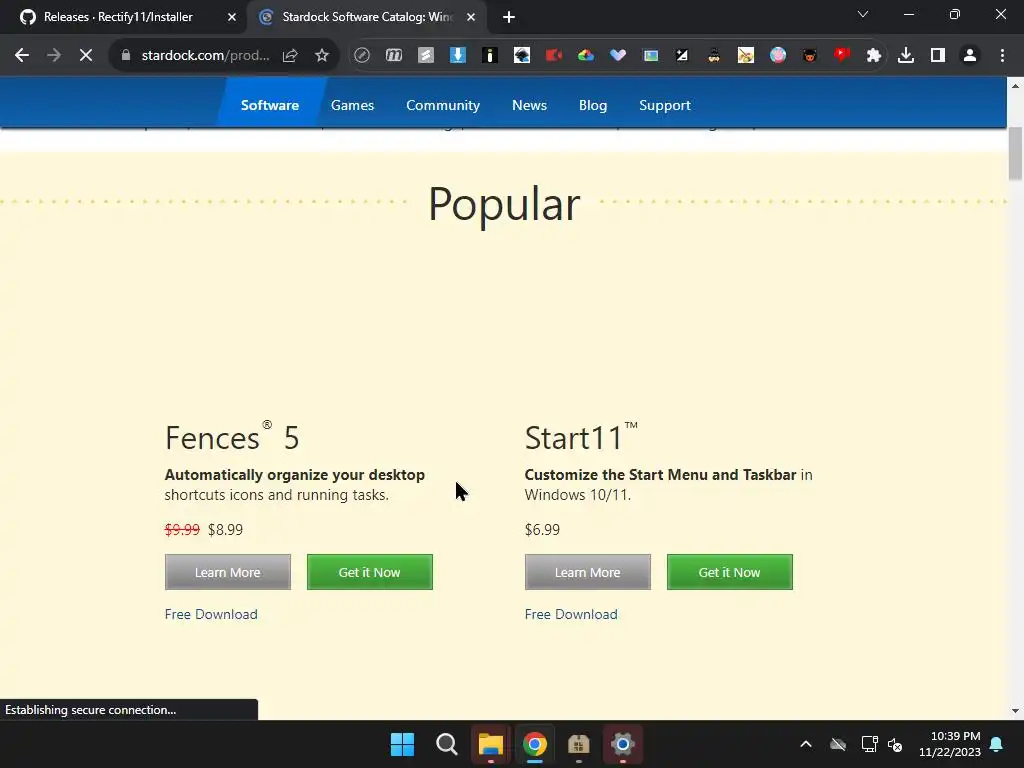Open the Software menu on Stardock
Image resolution: width=1024 pixels, height=768 pixels.
click(x=270, y=105)
